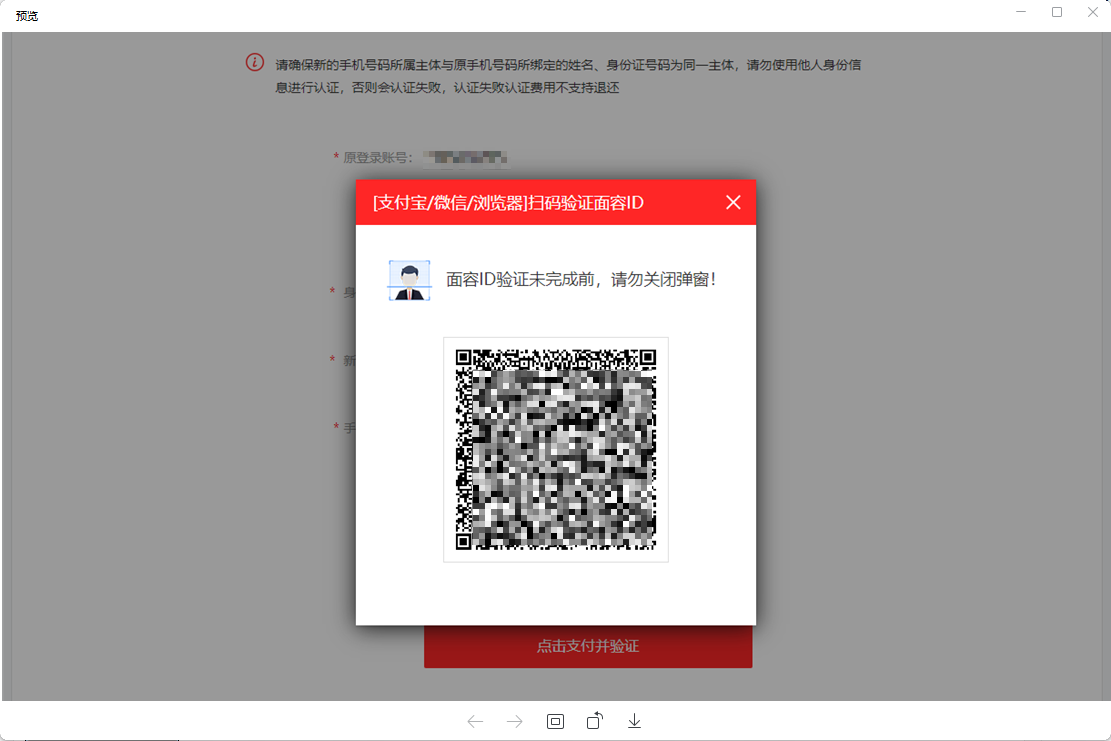Click the 点击支付并验证 button

coord(588,646)
